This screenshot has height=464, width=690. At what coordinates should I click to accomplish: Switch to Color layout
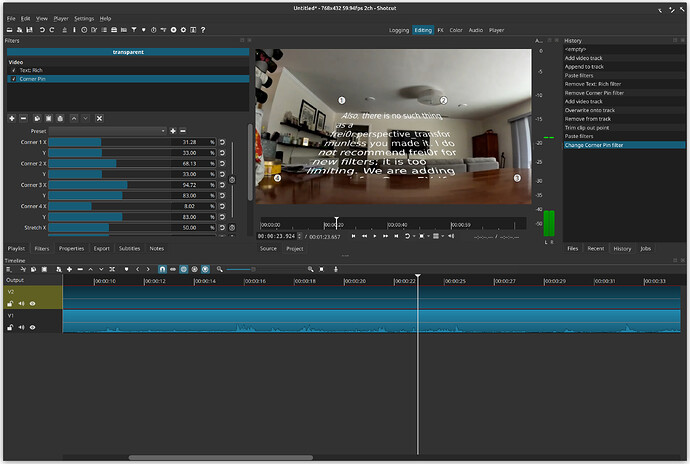tap(456, 30)
